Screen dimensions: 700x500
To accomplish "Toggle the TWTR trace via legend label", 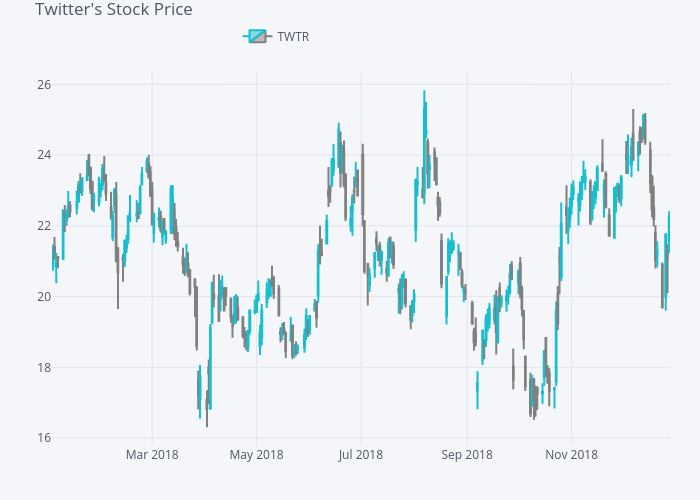I will click(x=293, y=37).
